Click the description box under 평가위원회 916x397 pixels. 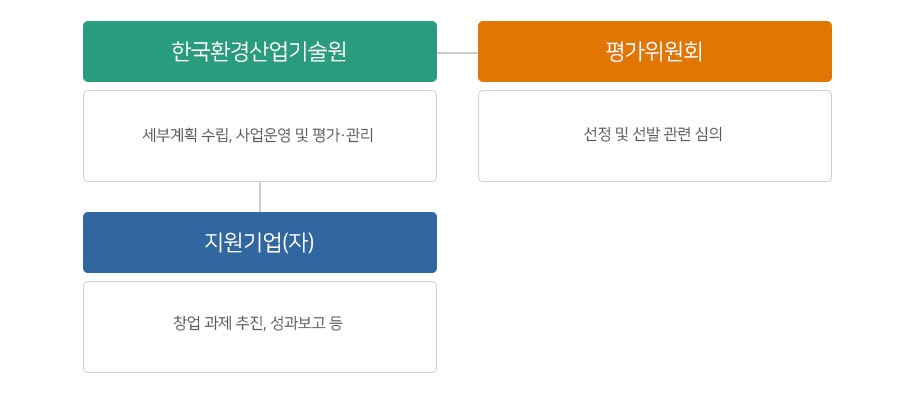point(655,136)
